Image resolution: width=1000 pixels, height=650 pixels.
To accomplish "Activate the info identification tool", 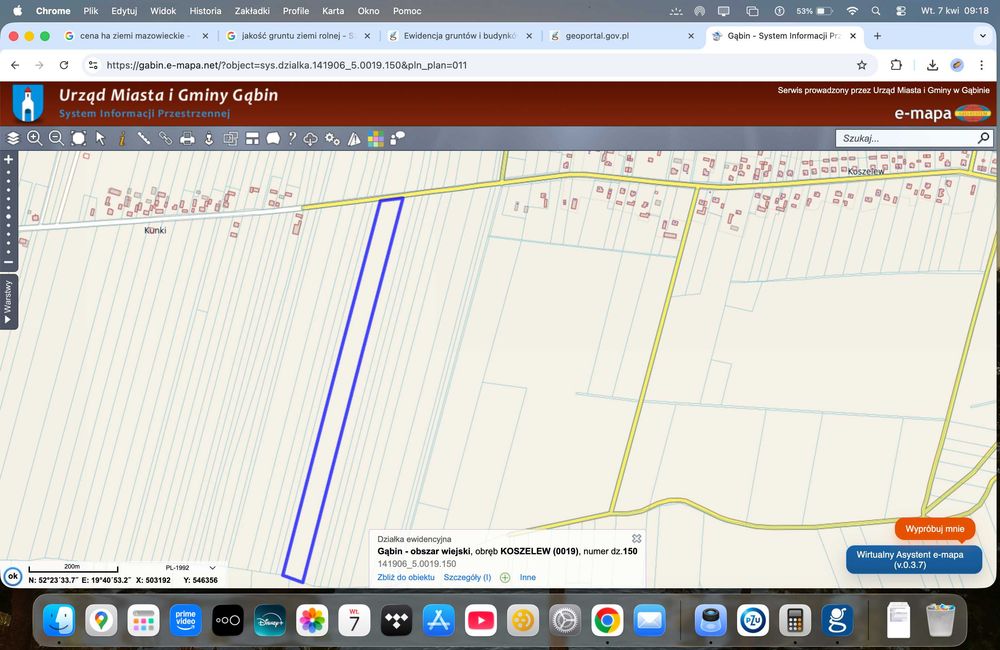I will click(122, 138).
